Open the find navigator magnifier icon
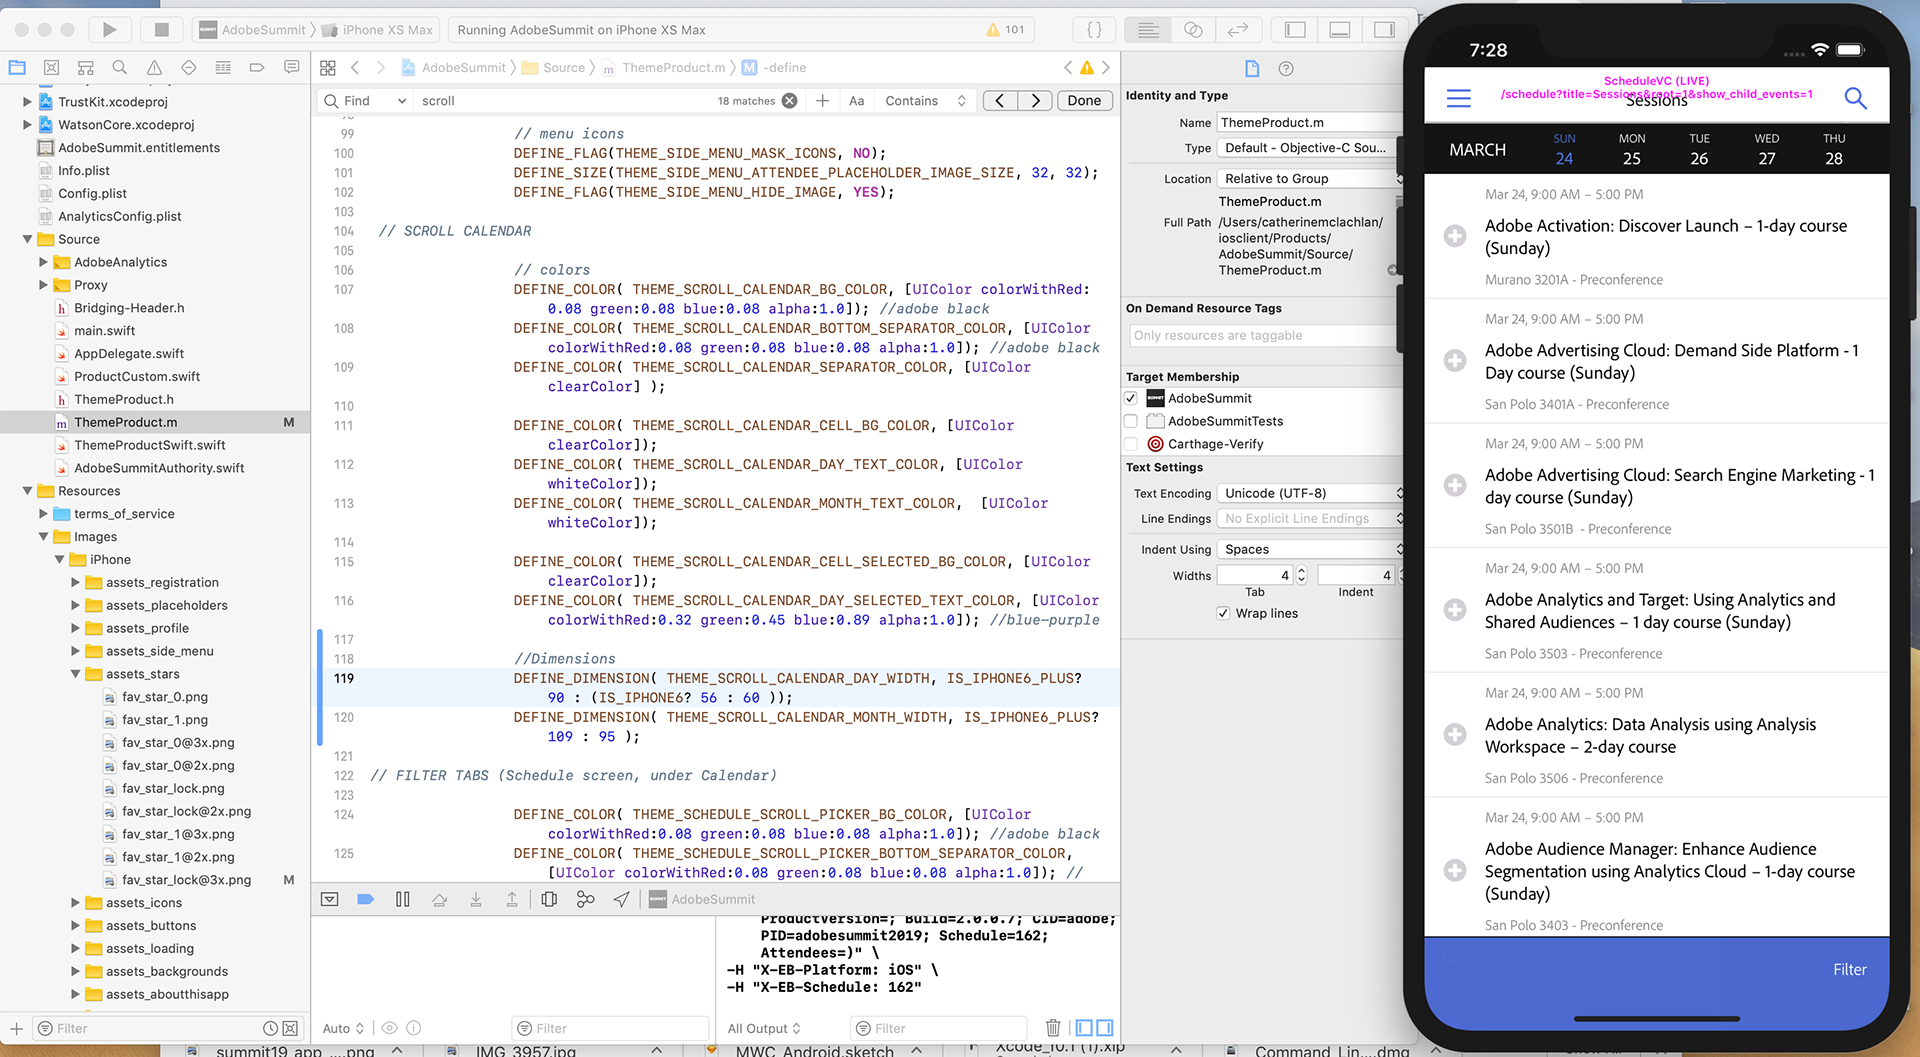 click(x=120, y=68)
